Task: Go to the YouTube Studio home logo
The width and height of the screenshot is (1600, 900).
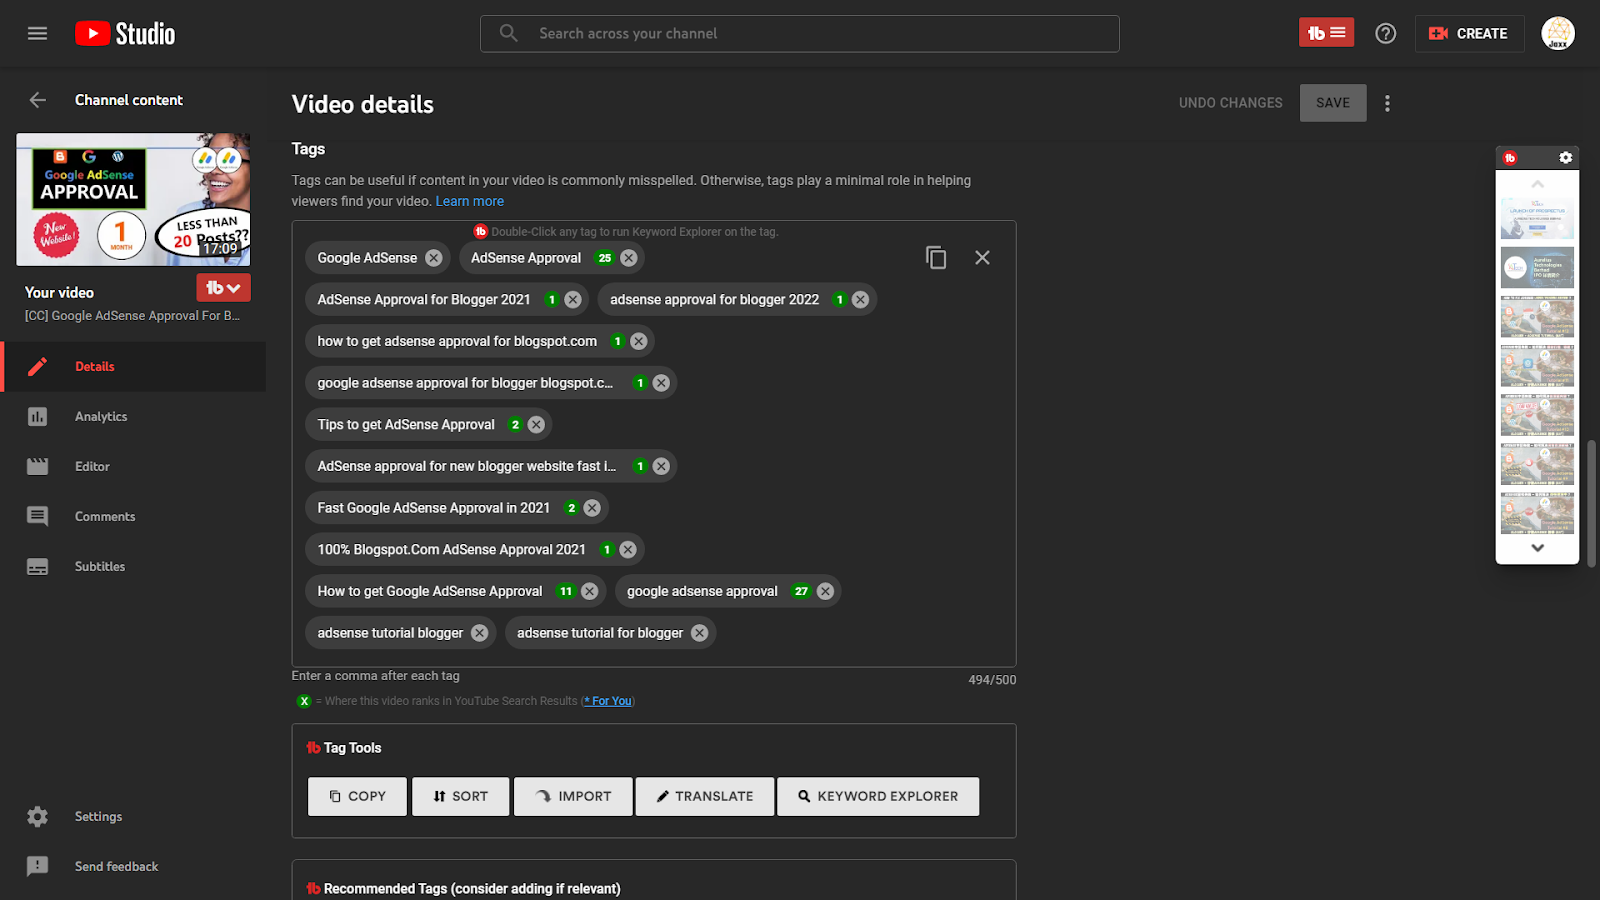Action: pyautogui.click(x=125, y=34)
